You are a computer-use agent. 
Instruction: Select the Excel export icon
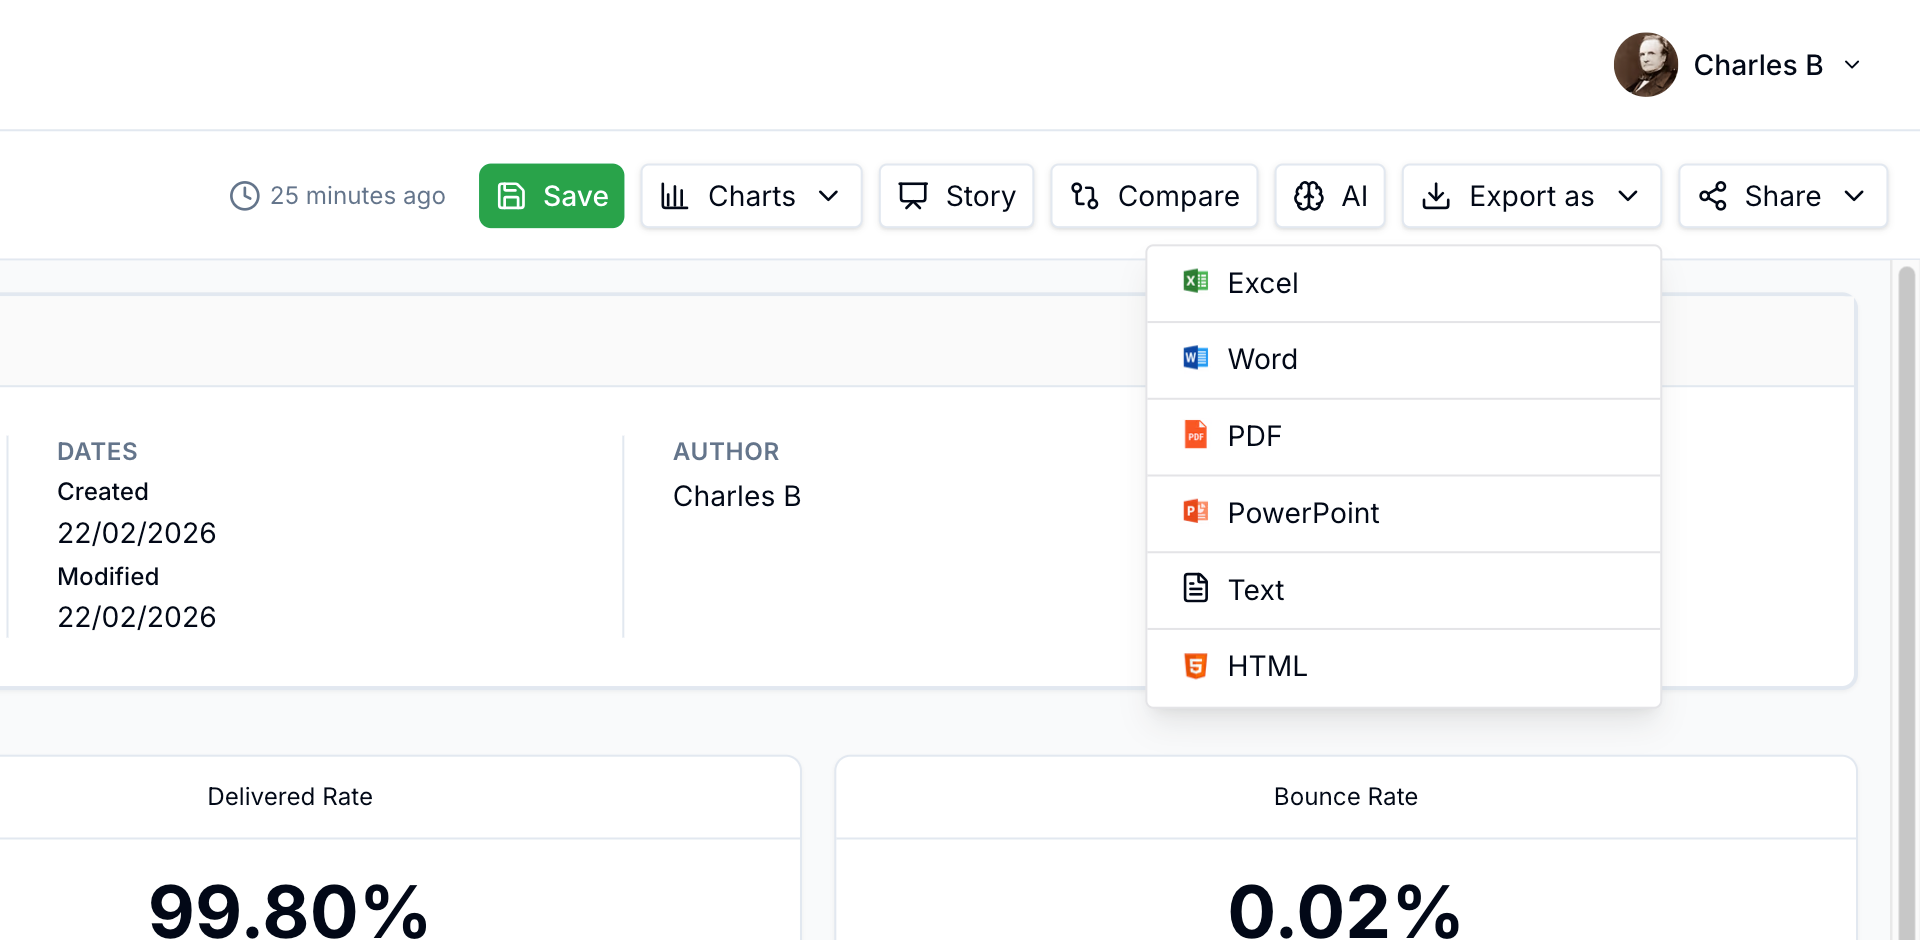coord(1194,281)
